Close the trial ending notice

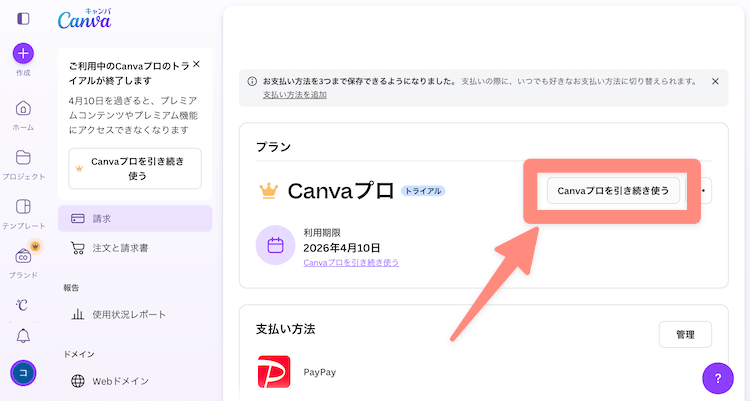[196, 64]
